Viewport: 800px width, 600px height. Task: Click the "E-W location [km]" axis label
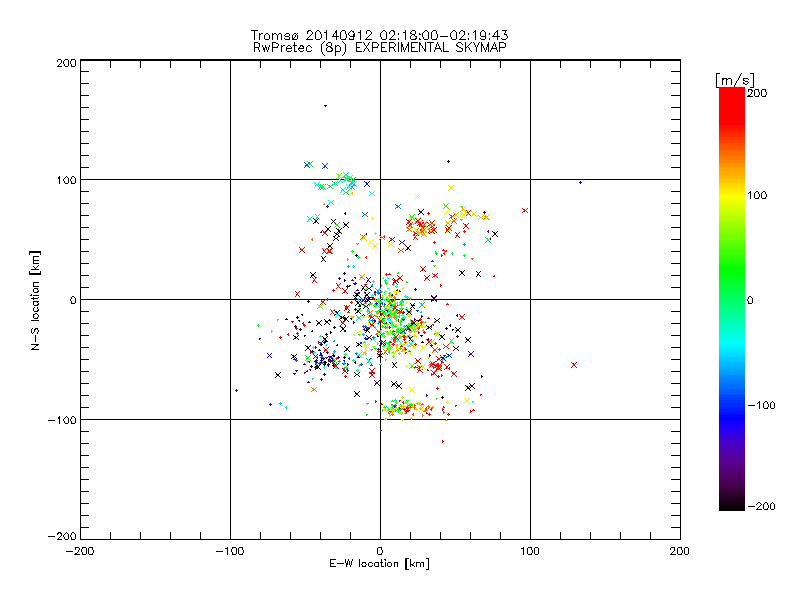point(379,564)
